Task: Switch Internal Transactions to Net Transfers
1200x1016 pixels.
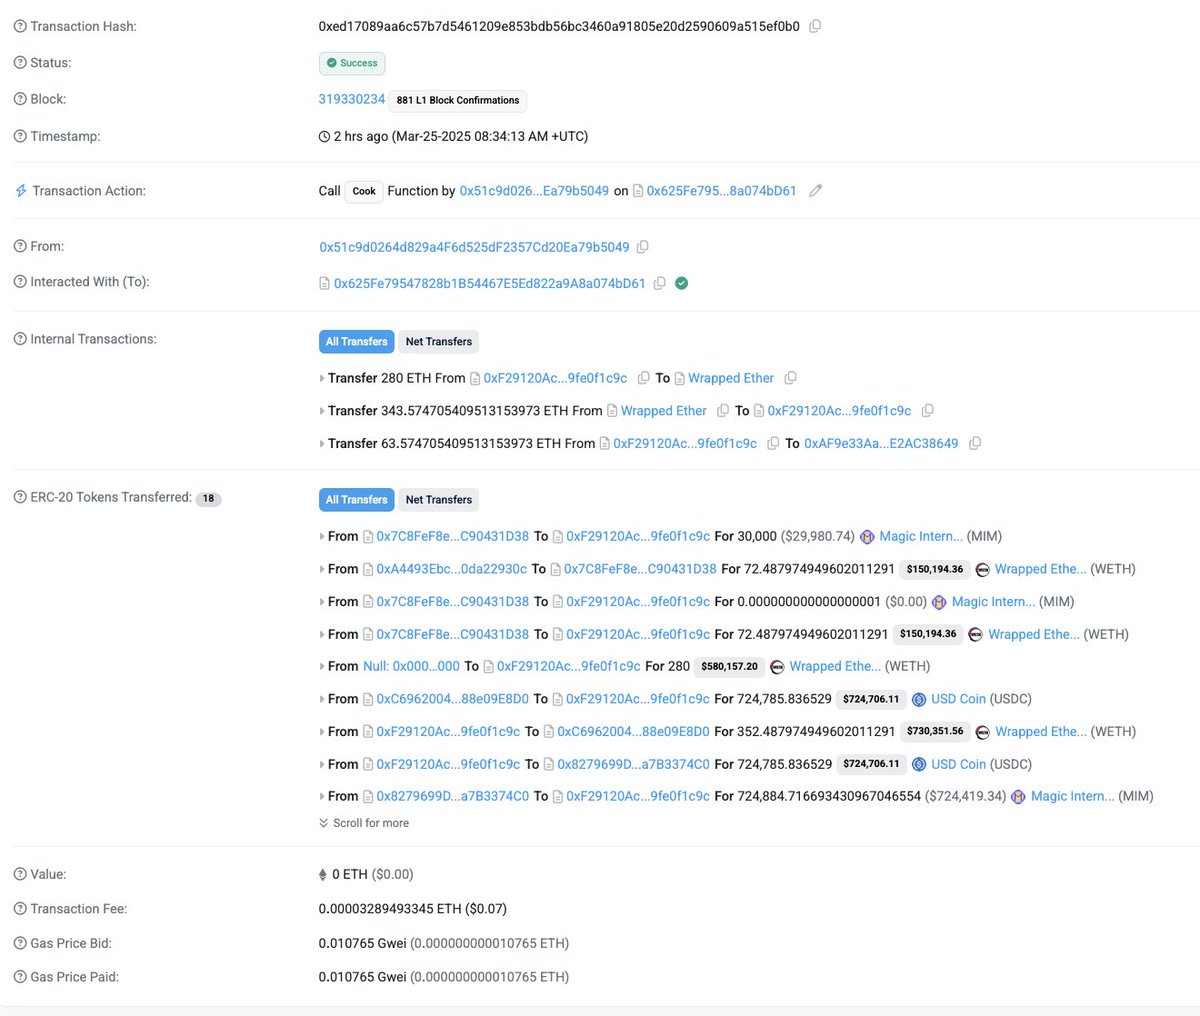Action: tap(438, 341)
